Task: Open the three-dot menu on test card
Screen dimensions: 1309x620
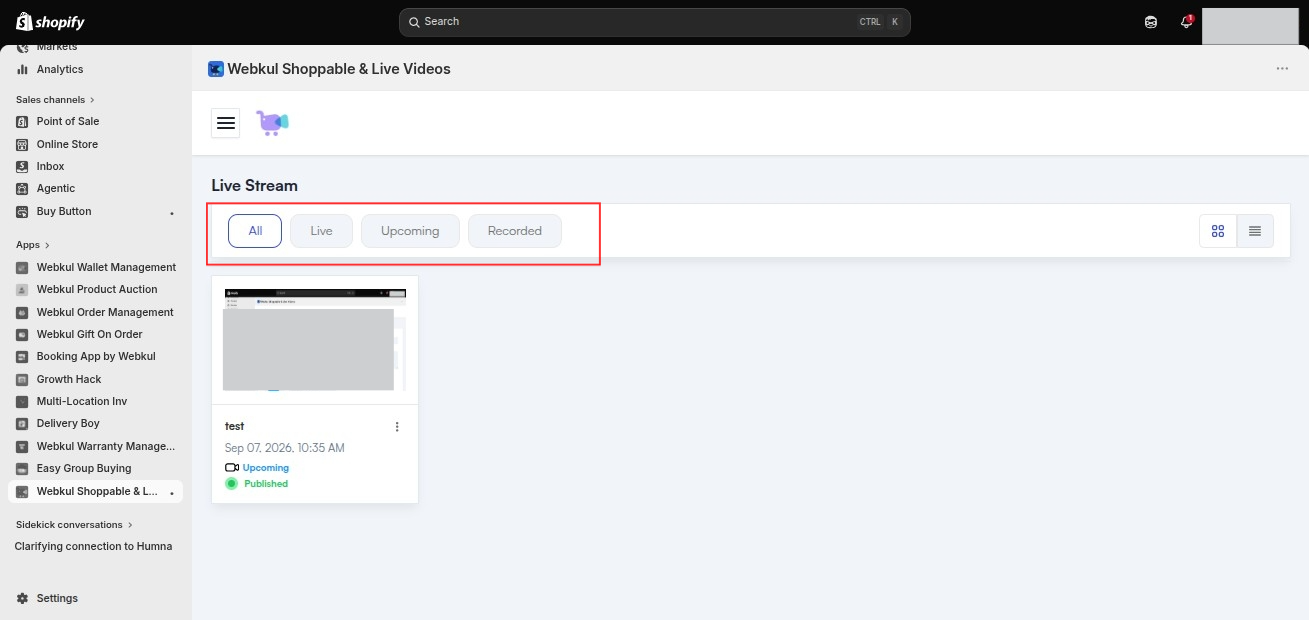Action: pyautogui.click(x=397, y=427)
